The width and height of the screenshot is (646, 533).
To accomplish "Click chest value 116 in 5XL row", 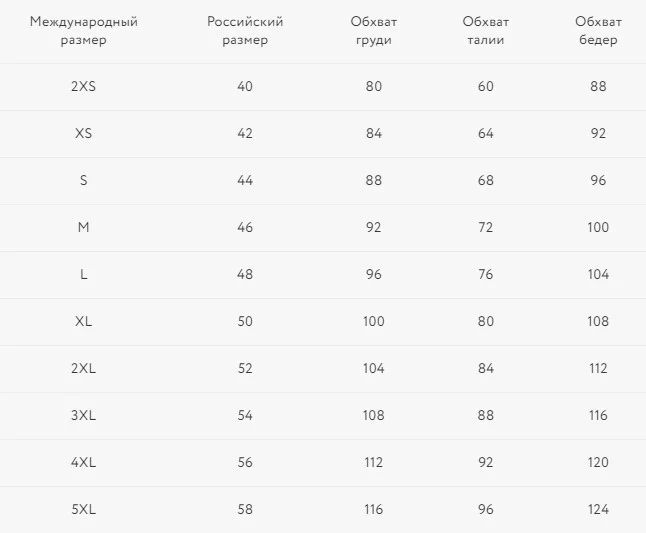I will pyautogui.click(x=374, y=510).
